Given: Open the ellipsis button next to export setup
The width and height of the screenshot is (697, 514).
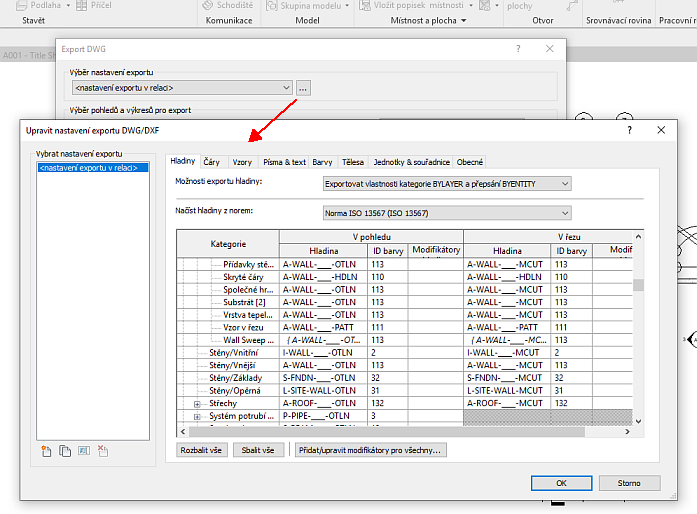Looking at the screenshot, I should click(303, 88).
